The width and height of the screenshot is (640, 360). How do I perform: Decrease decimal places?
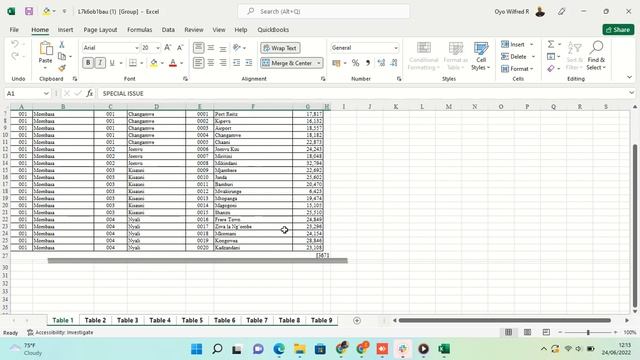click(x=394, y=63)
